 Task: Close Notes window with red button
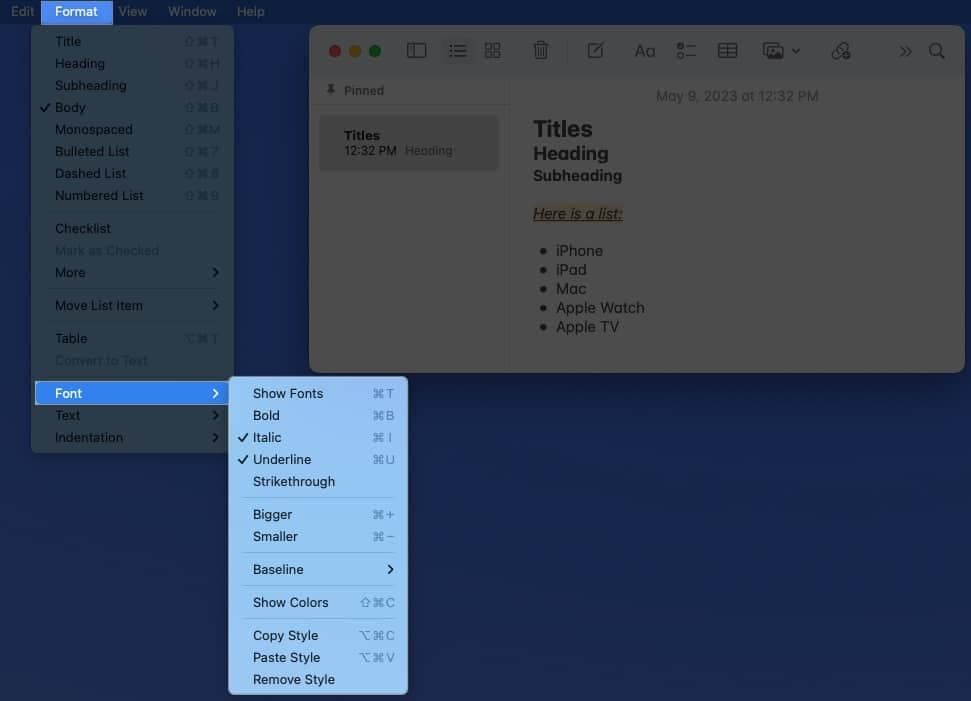click(335, 51)
